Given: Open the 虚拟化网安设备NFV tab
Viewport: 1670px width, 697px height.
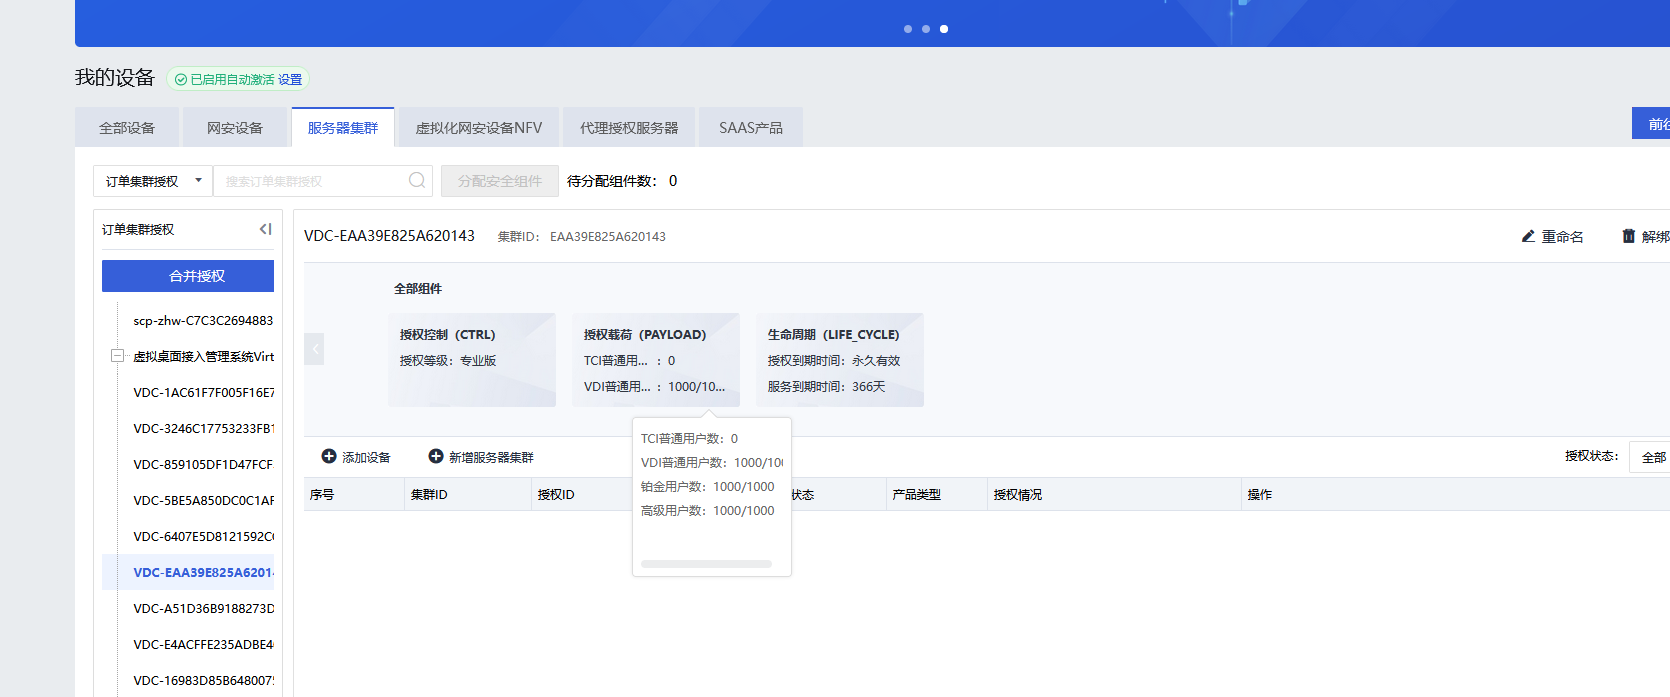Looking at the screenshot, I should click(x=478, y=128).
